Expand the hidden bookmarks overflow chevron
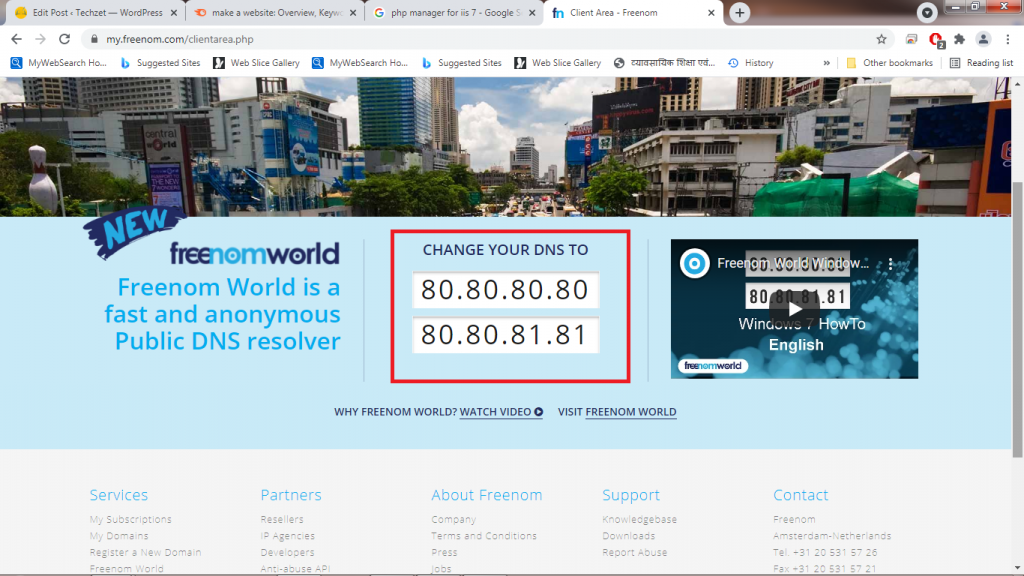This screenshot has width=1024, height=576. (826, 63)
